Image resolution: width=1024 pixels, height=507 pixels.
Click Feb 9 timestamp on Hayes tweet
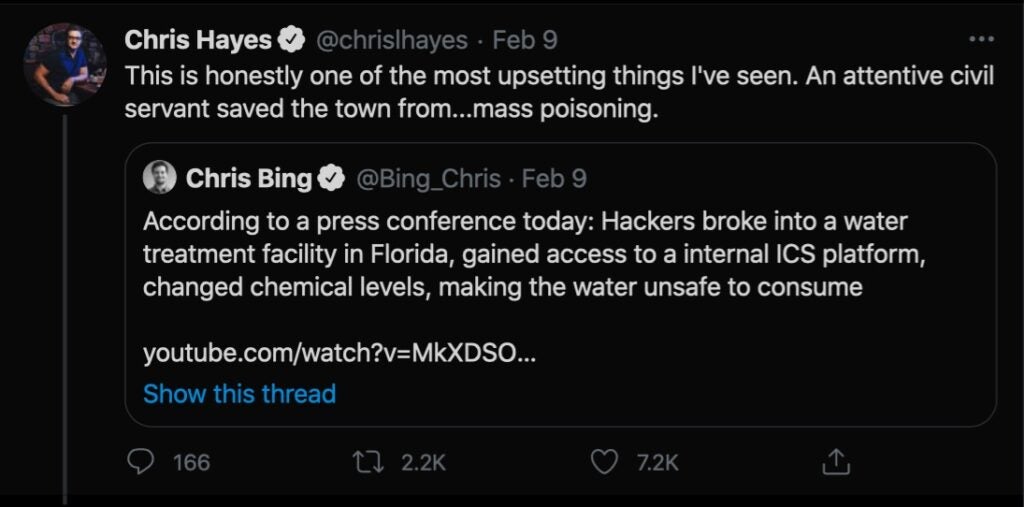click(523, 41)
